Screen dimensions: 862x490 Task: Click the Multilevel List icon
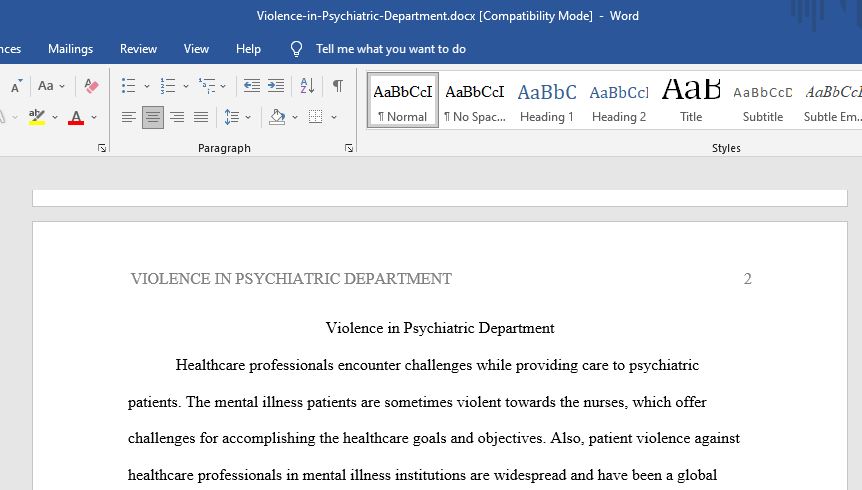(x=207, y=86)
